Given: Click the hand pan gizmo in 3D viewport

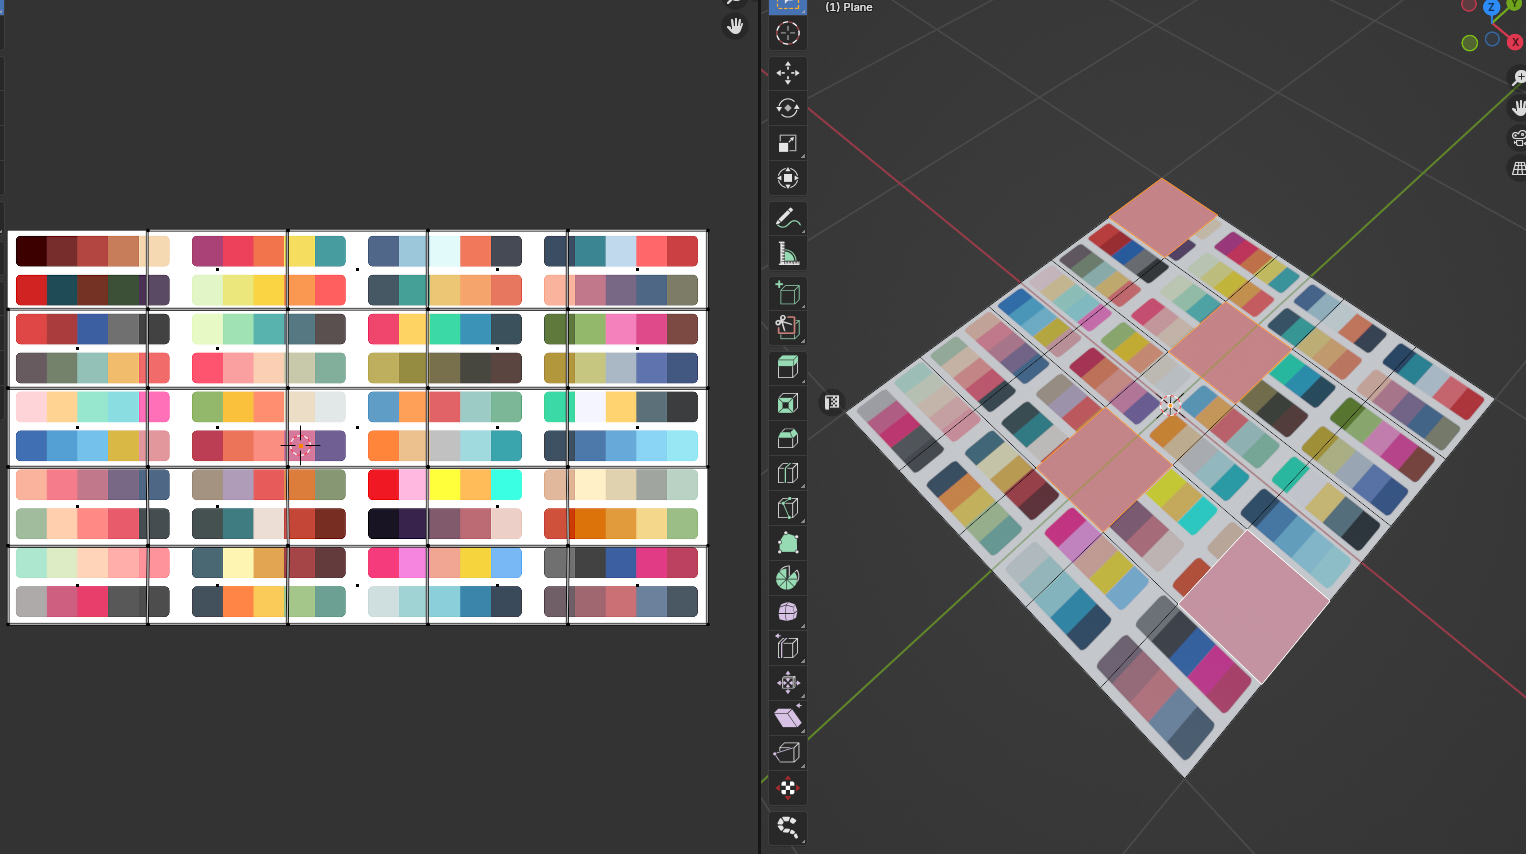Looking at the screenshot, I should click(x=1518, y=107).
